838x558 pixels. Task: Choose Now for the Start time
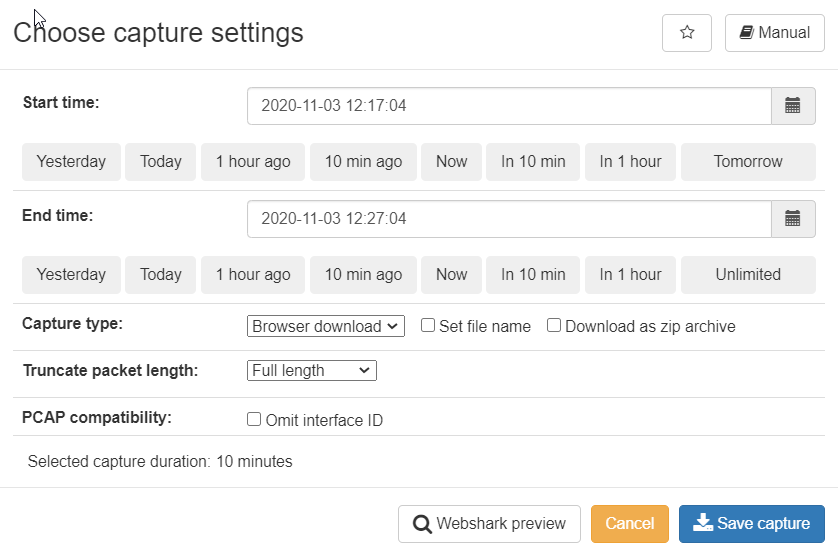tap(451, 161)
